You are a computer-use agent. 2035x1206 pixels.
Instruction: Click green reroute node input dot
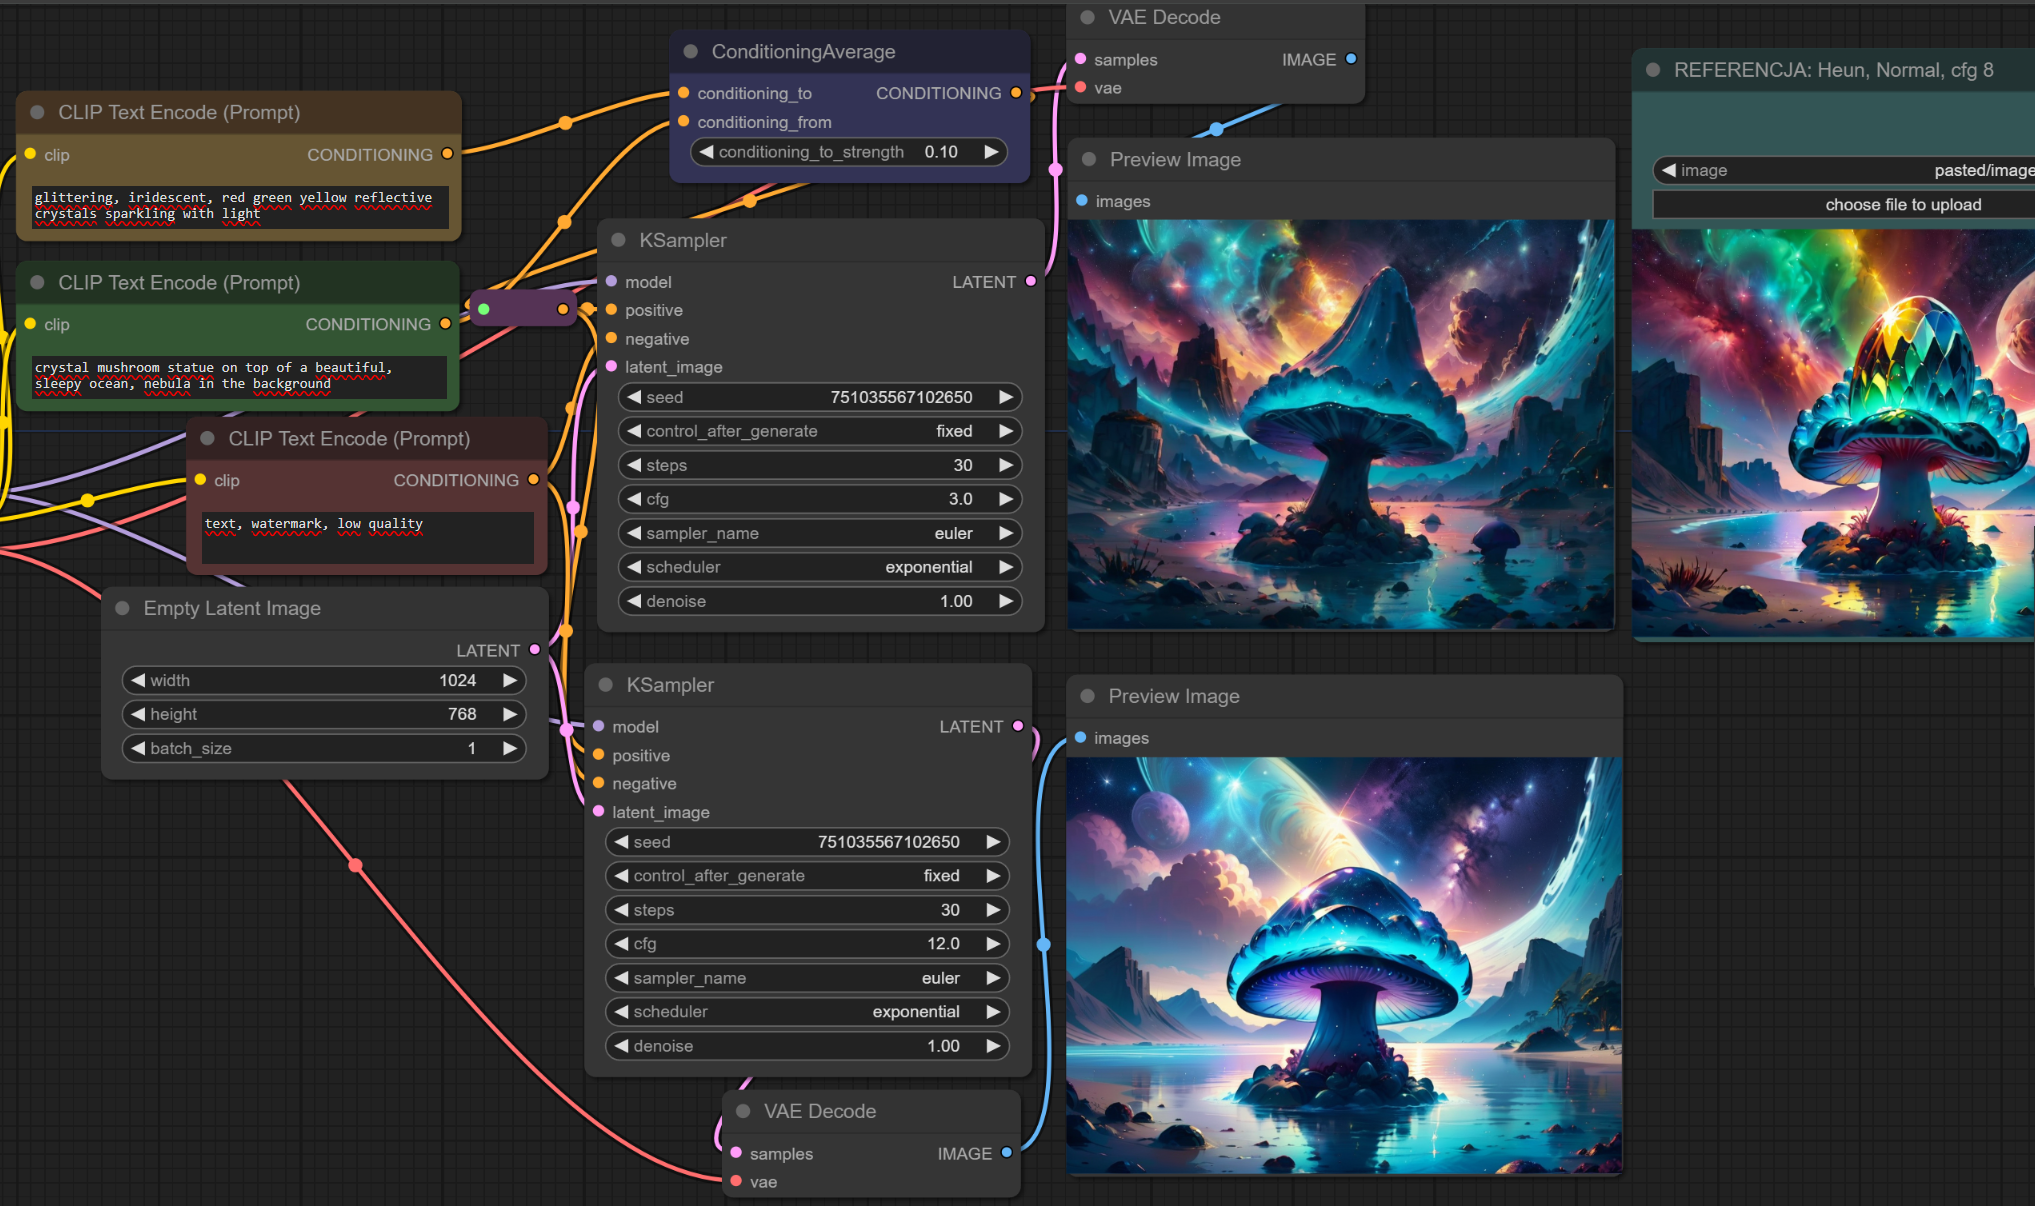[484, 309]
